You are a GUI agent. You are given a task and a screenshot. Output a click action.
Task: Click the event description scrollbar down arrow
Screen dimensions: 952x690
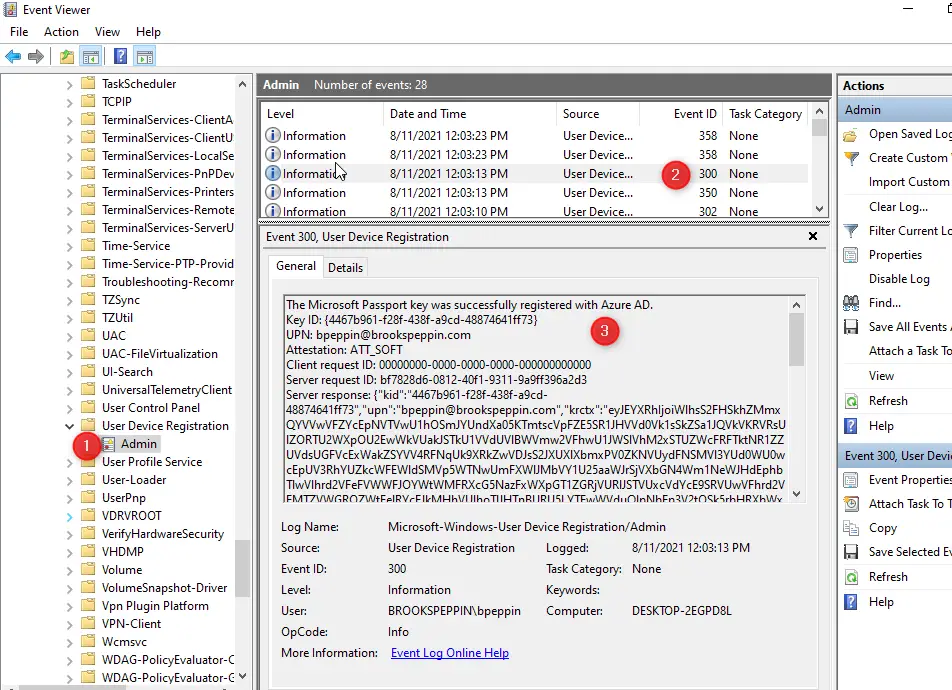coord(797,494)
